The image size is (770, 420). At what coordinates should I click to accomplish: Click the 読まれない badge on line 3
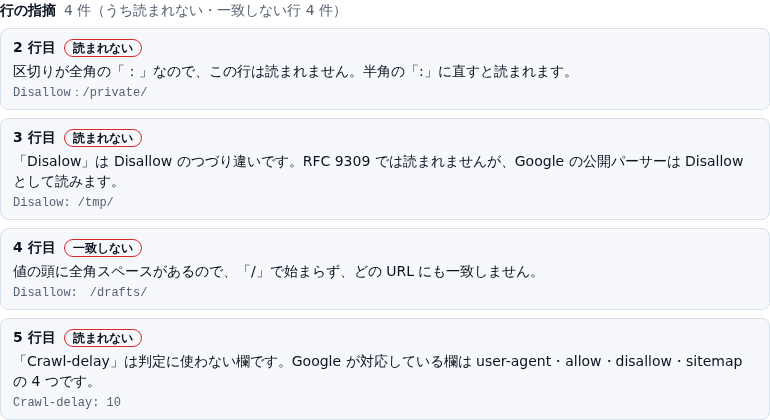click(x=103, y=138)
